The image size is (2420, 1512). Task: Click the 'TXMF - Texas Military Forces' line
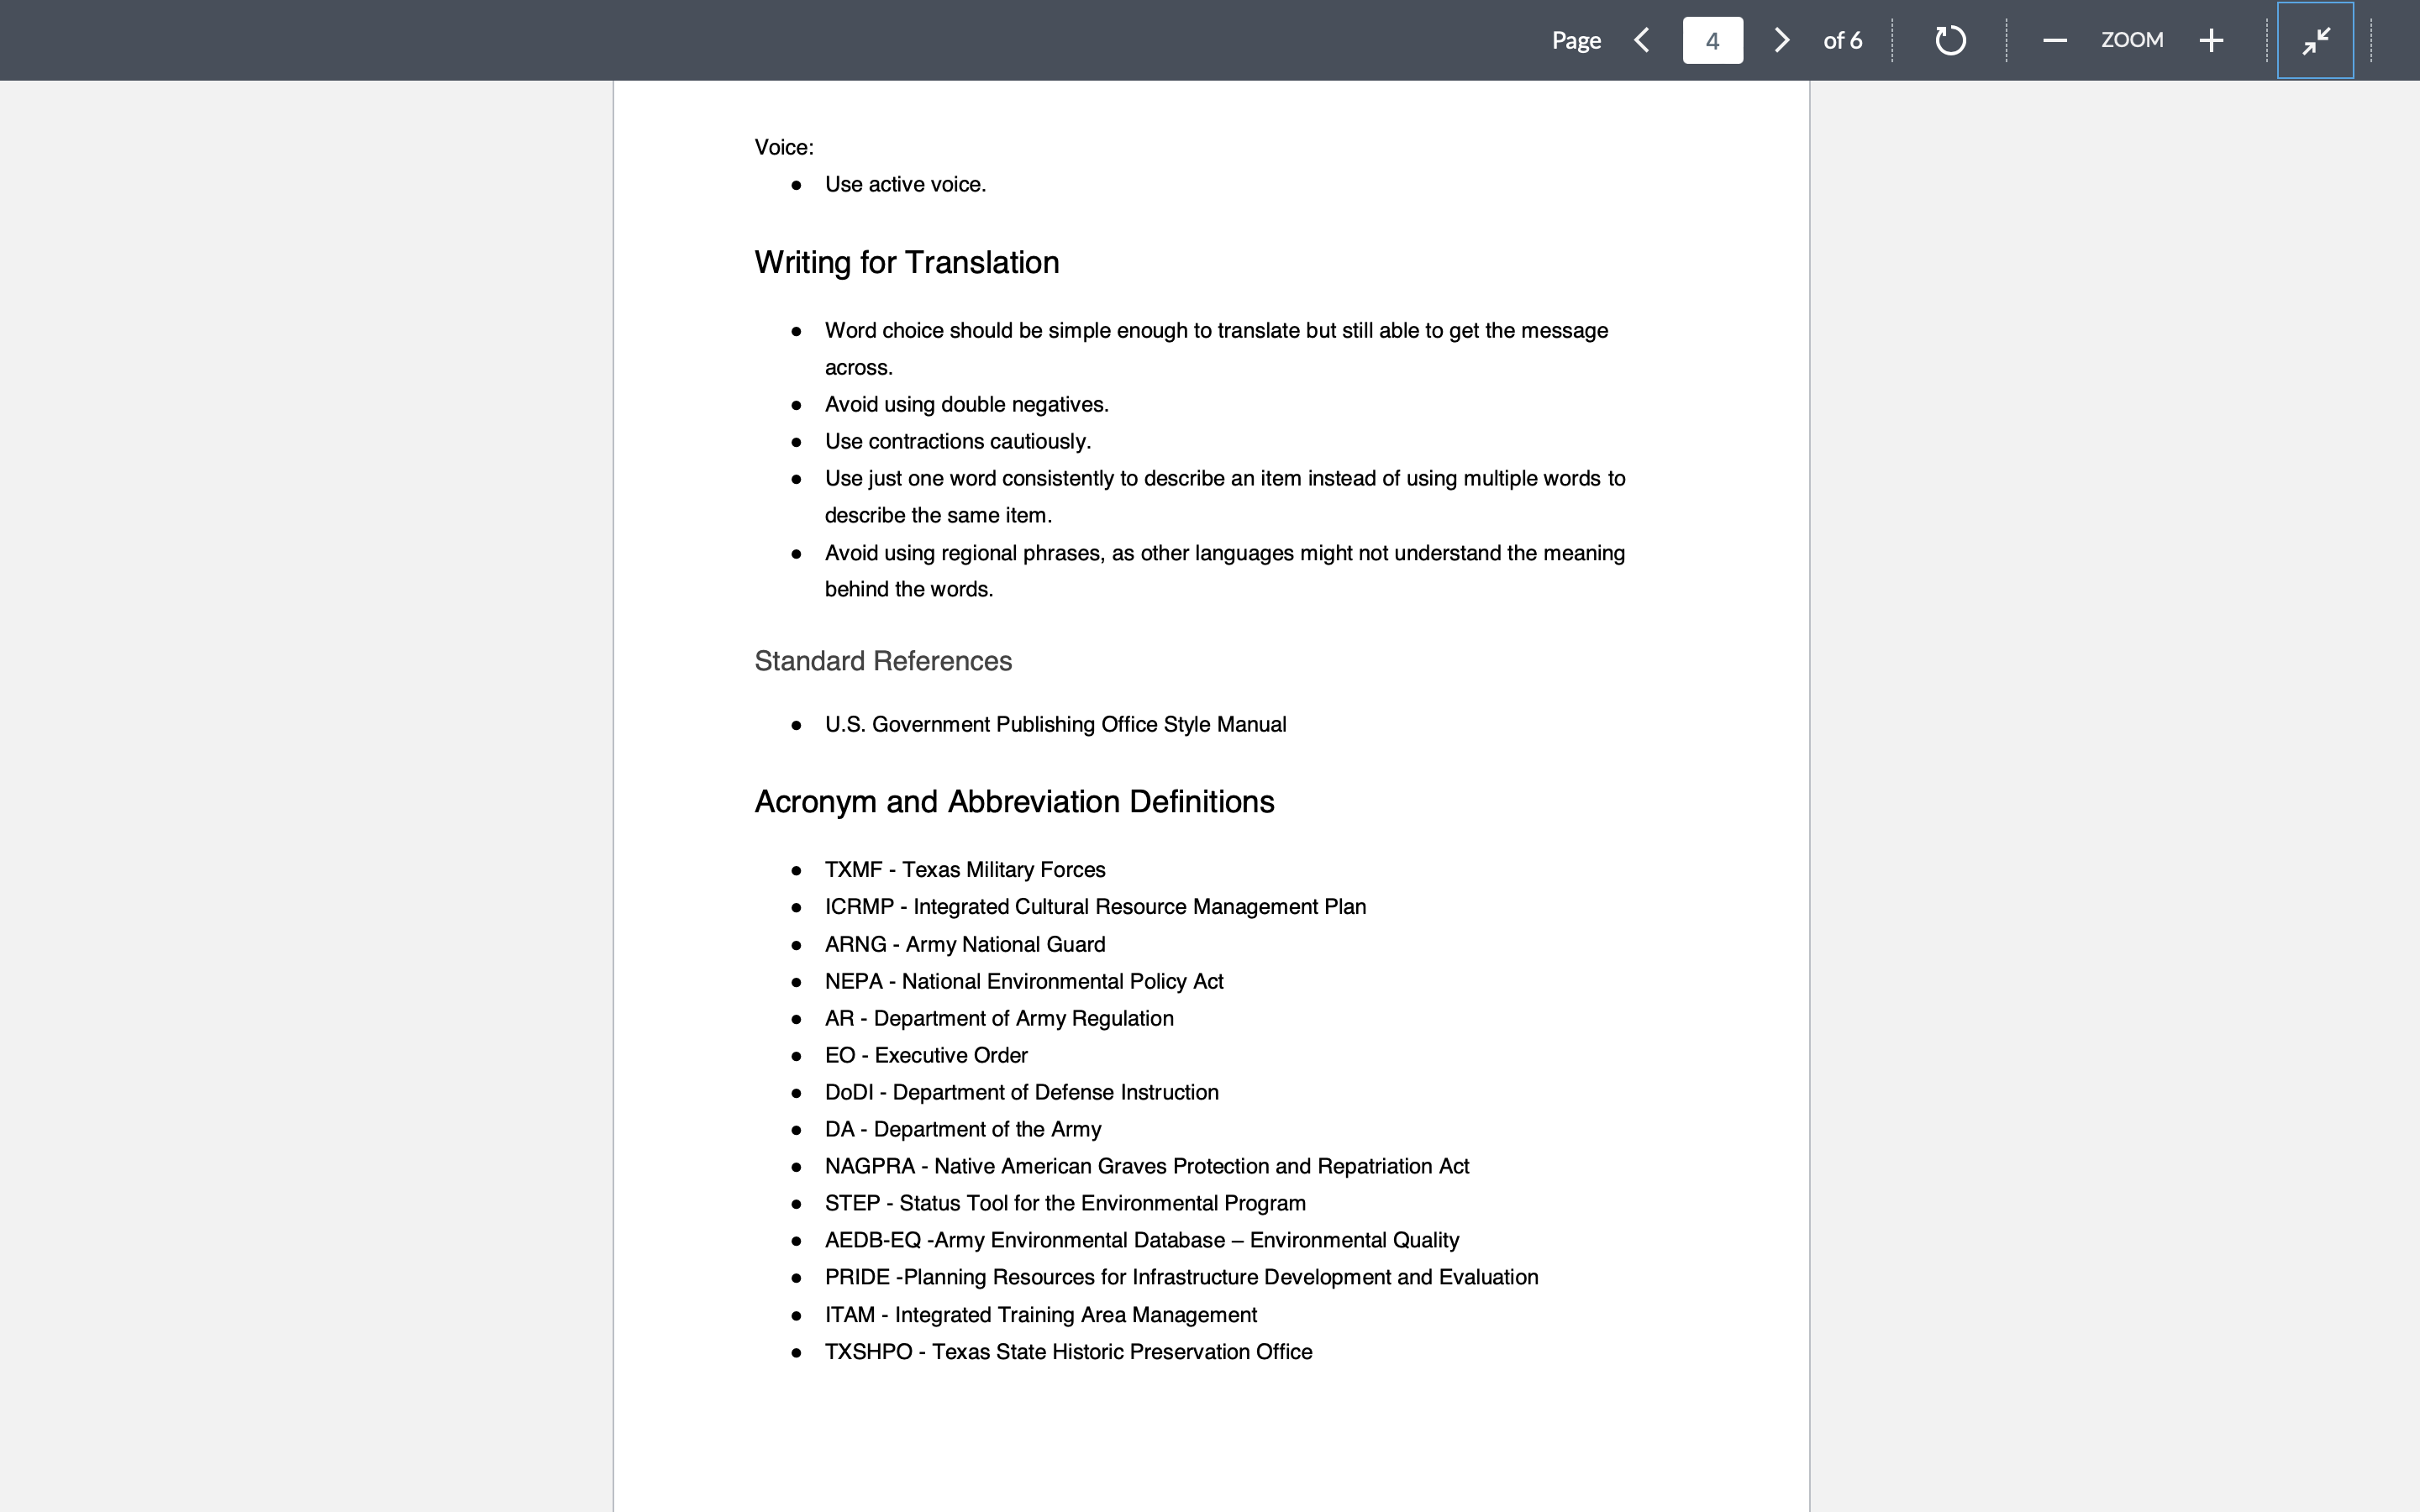pos(964,869)
